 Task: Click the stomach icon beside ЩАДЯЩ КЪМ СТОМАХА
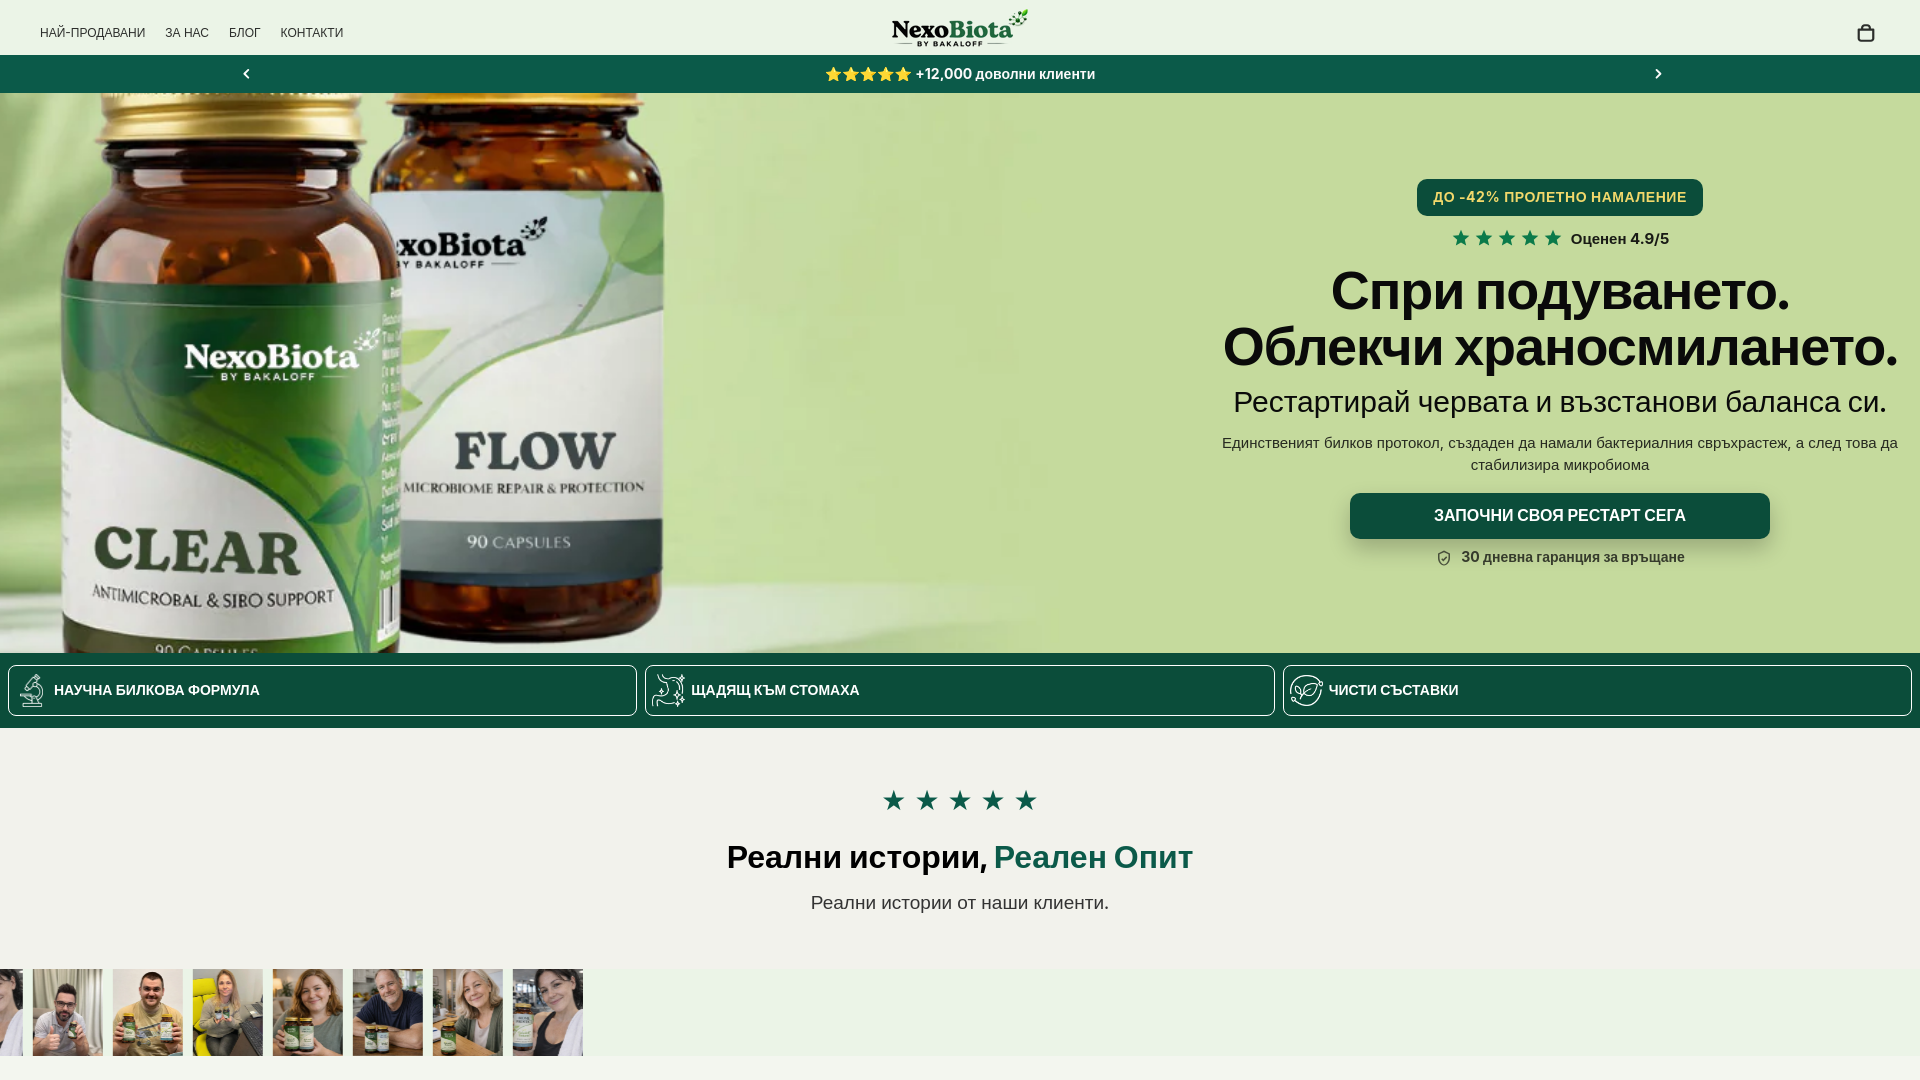pos(668,690)
